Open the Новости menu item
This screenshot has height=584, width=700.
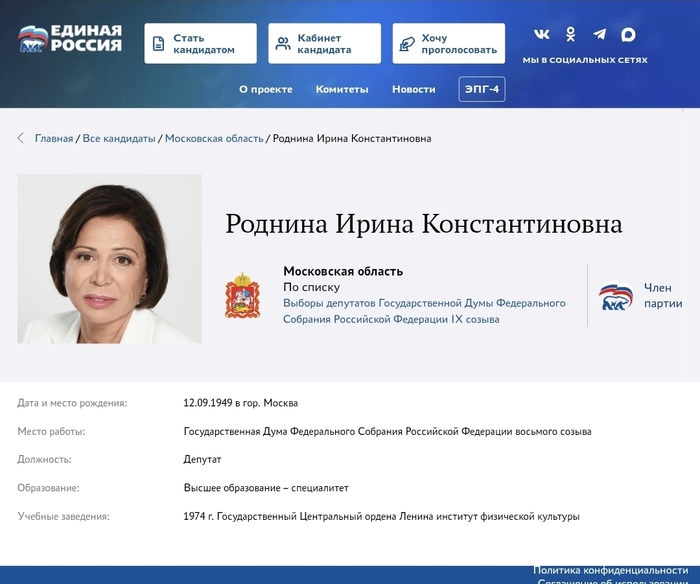(414, 89)
